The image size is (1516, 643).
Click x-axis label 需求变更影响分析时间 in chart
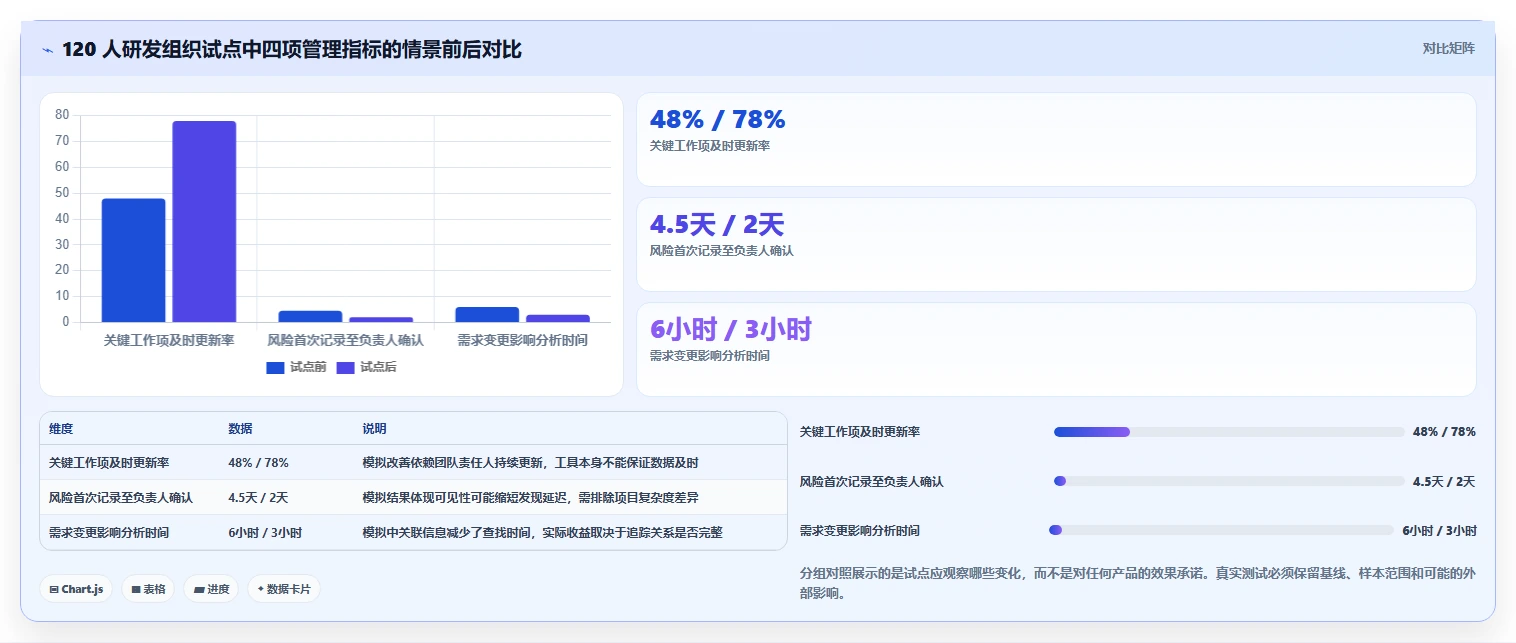click(523, 340)
